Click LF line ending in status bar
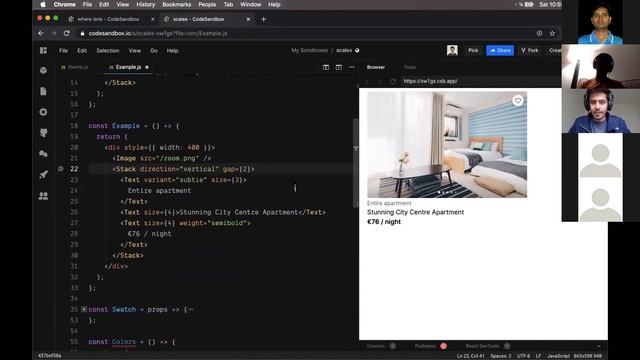Image resolution: width=640 pixels, height=360 pixels. tap(538, 356)
